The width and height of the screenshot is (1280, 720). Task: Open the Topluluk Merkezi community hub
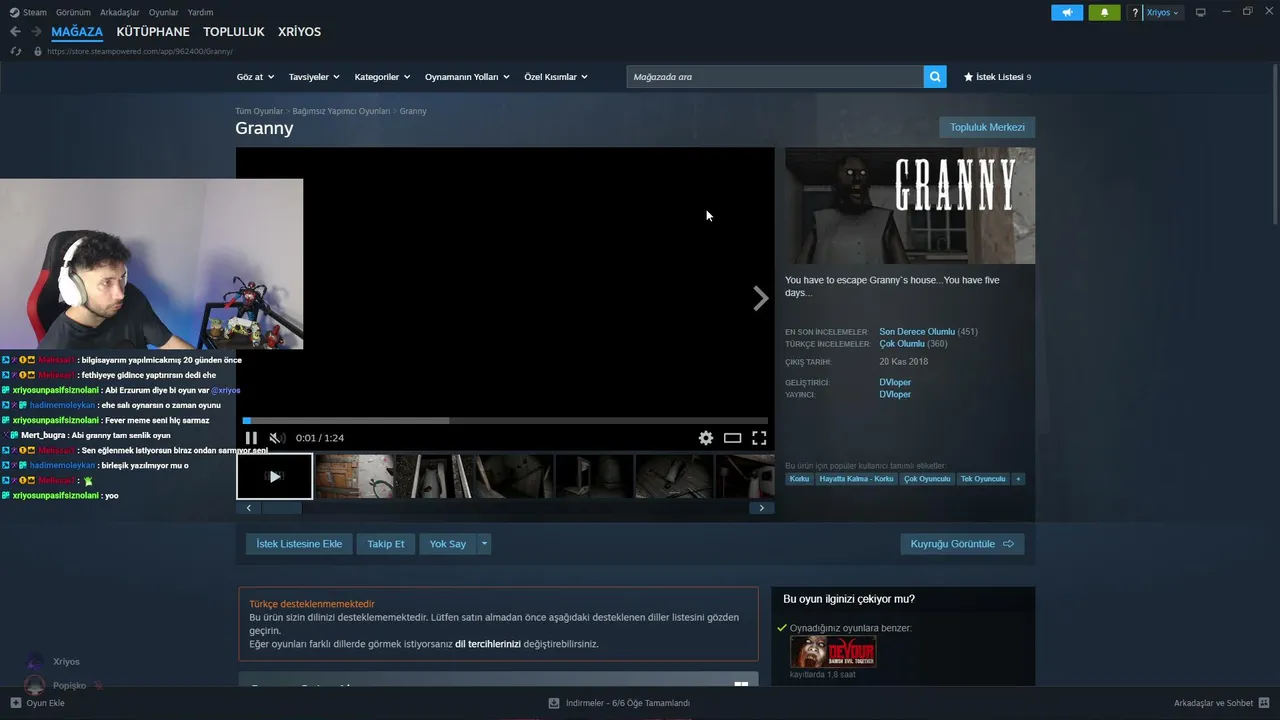(987, 128)
